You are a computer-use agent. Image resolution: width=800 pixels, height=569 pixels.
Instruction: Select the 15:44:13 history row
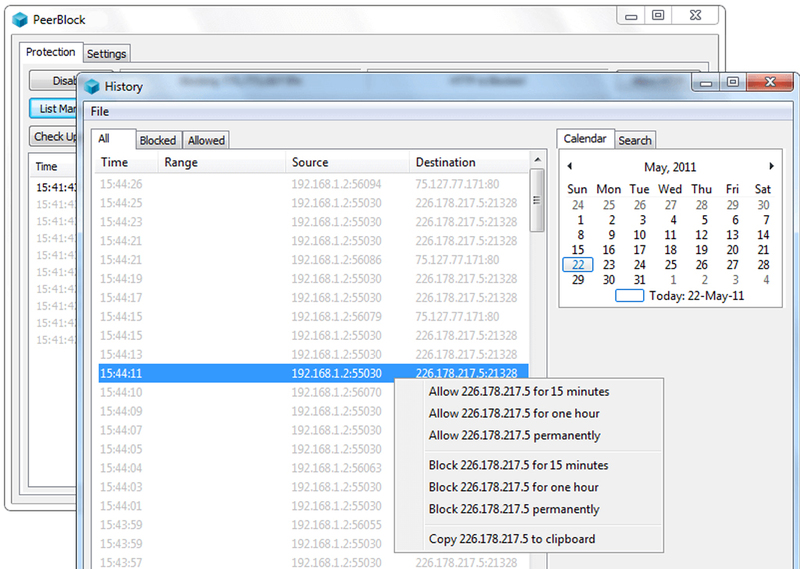coord(313,354)
